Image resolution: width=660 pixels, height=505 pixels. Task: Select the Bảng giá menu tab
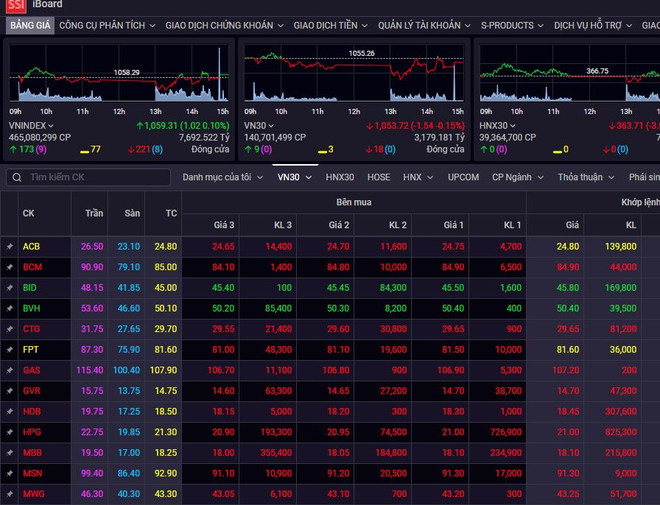coord(29,24)
